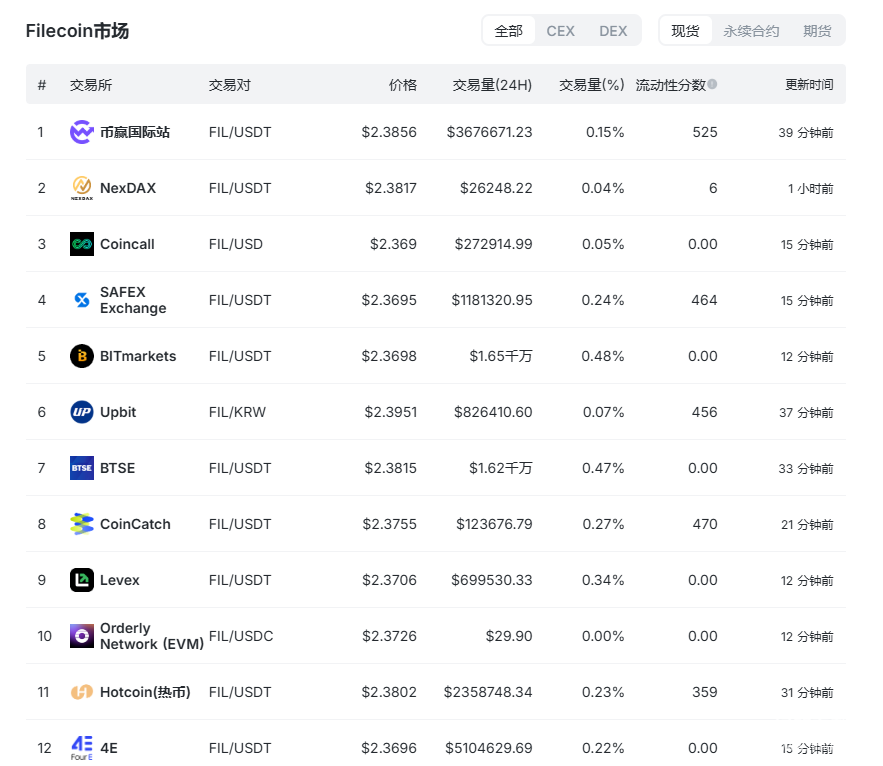Sort by the 交易所 column header
This screenshot has height=766, width=883.
tap(91, 84)
